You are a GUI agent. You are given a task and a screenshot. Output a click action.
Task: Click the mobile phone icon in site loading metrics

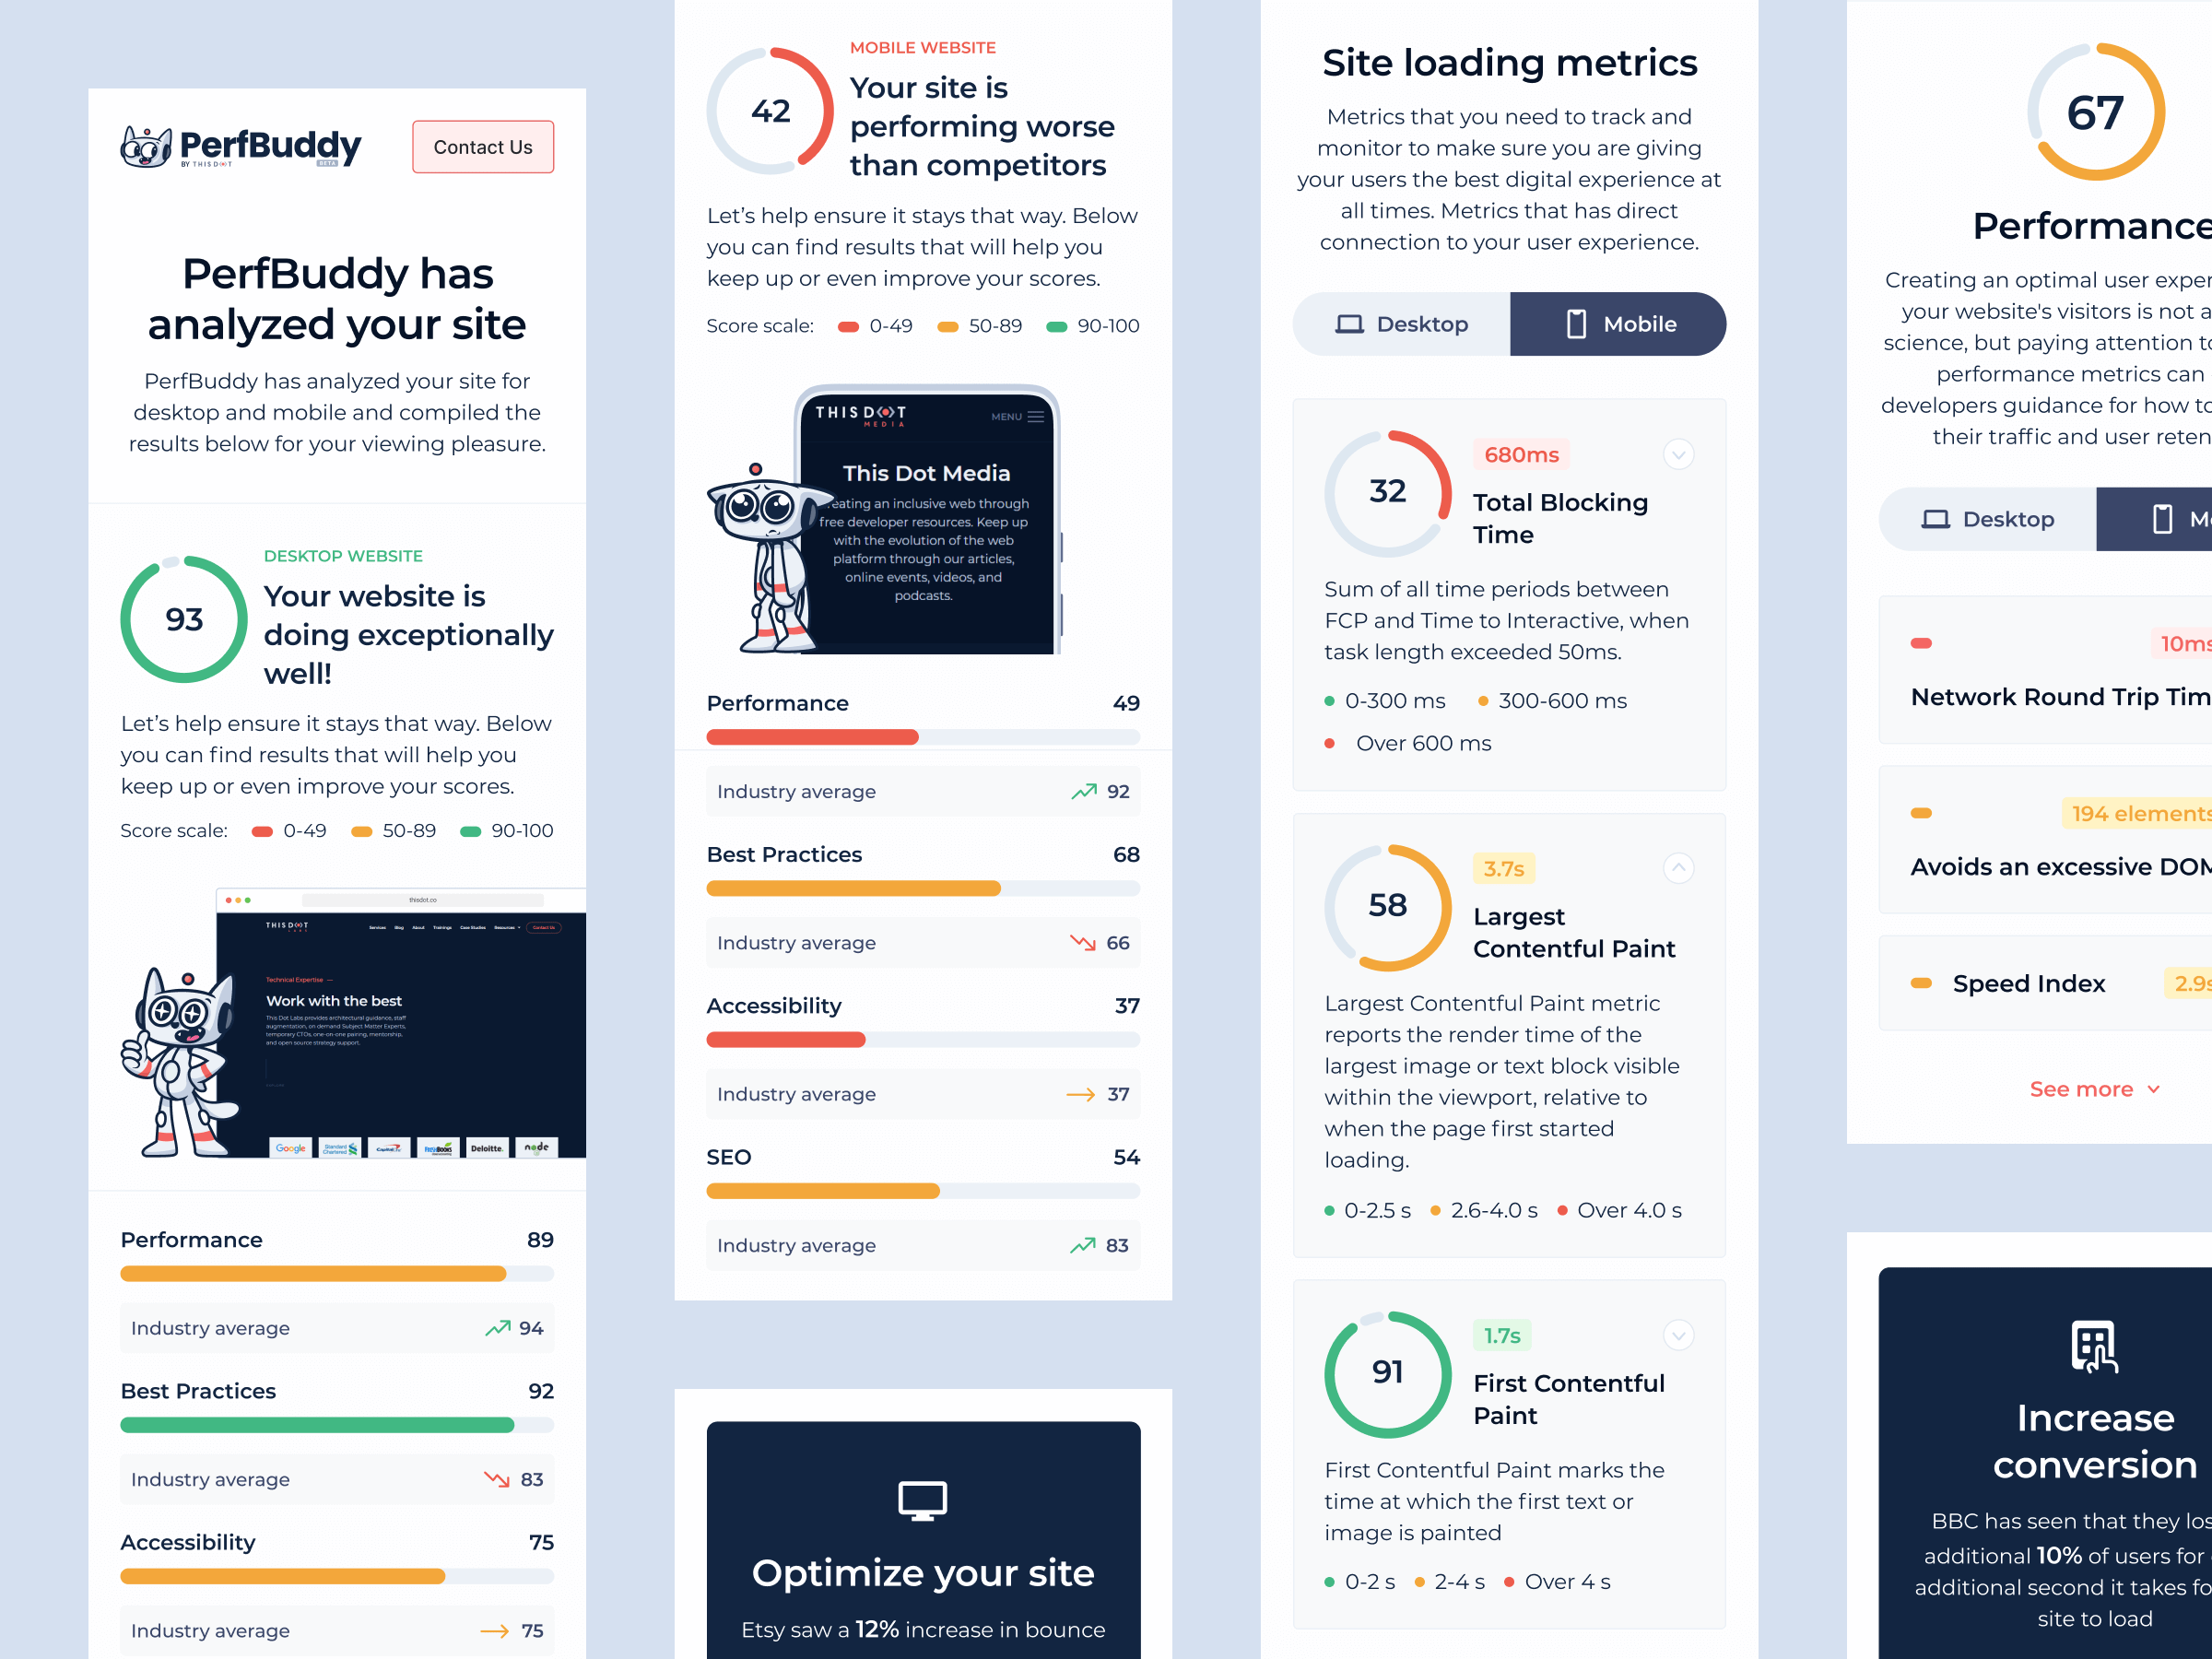(x=1574, y=323)
